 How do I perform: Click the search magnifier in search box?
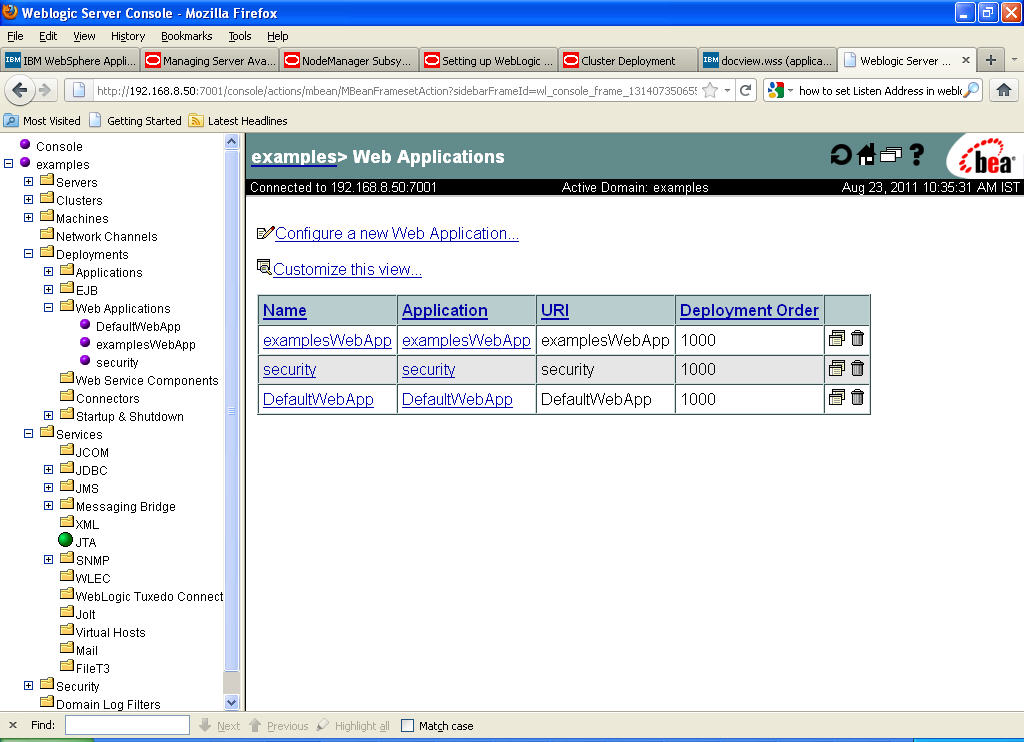(x=971, y=90)
